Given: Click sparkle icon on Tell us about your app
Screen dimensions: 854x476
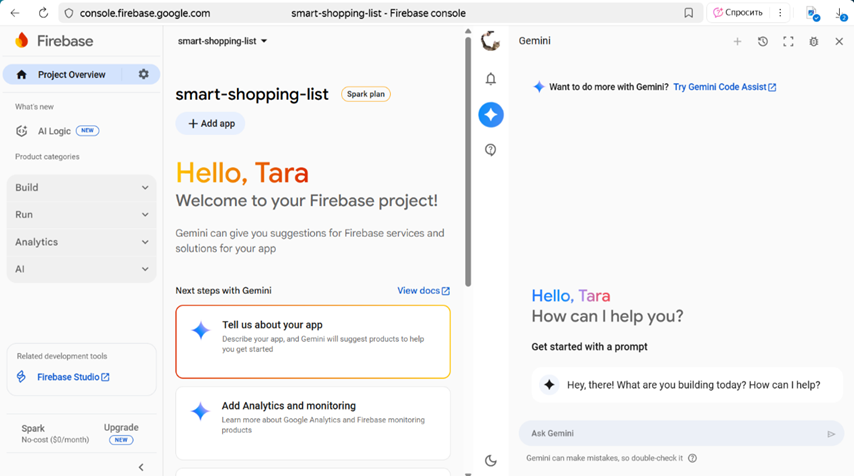Looking at the screenshot, I should 200,330.
